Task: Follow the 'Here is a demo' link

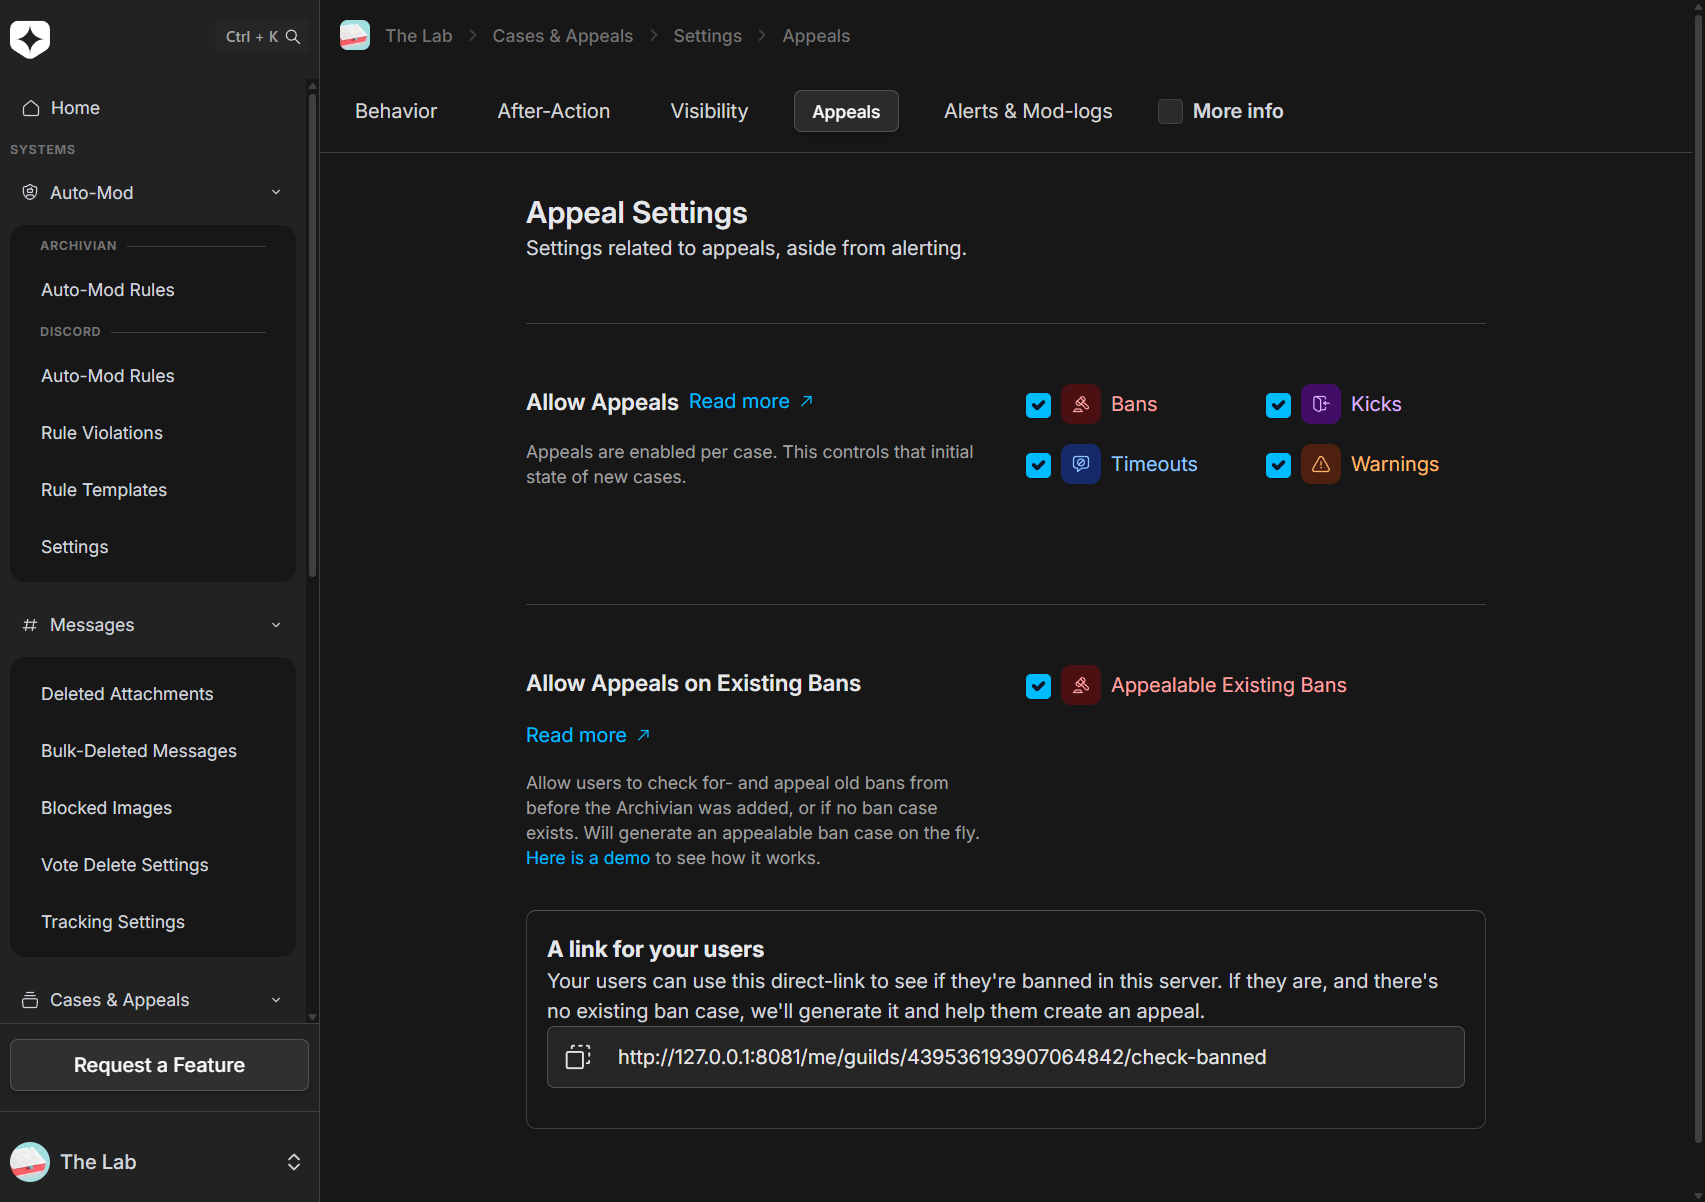Action: (x=588, y=858)
